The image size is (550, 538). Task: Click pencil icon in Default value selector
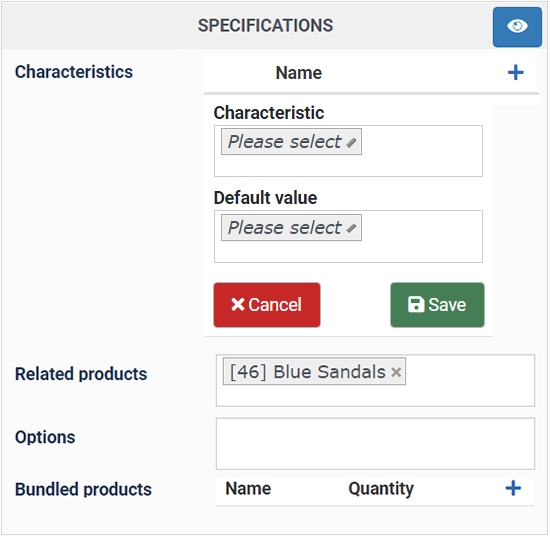point(351,229)
